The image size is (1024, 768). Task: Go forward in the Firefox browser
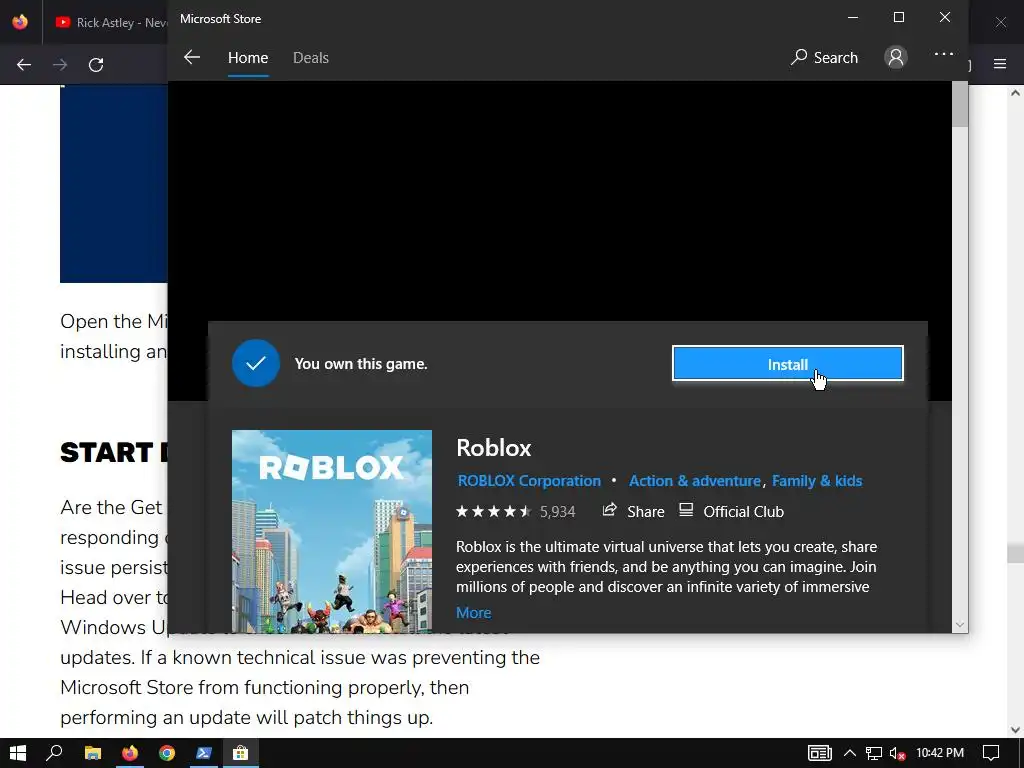[x=60, y=65]
